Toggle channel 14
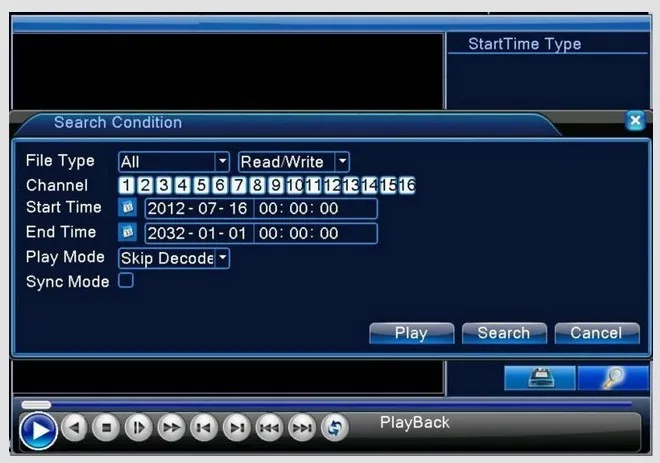The width and height of the screenshot is (660, 463). coord(369,185)
